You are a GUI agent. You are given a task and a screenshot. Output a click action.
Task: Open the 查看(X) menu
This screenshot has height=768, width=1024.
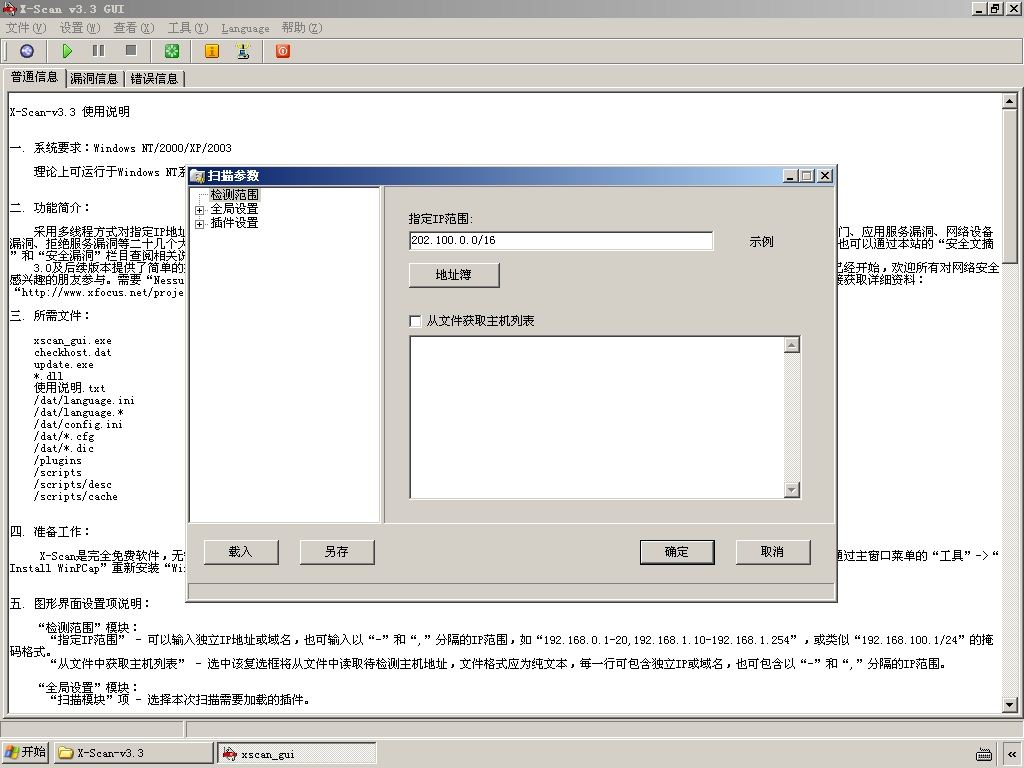click(x=134, y=27)
